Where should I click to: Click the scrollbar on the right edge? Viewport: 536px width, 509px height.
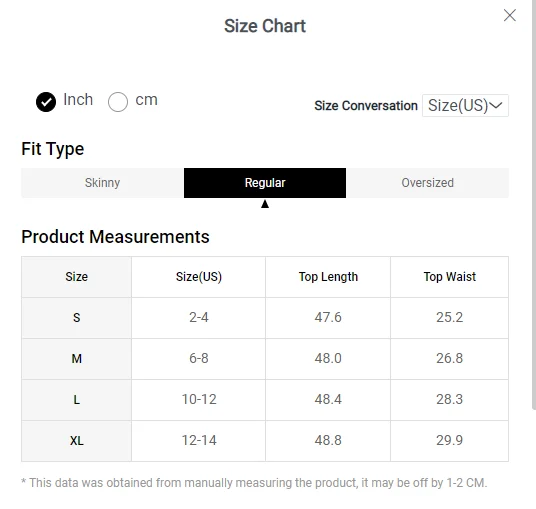[534, 205]
